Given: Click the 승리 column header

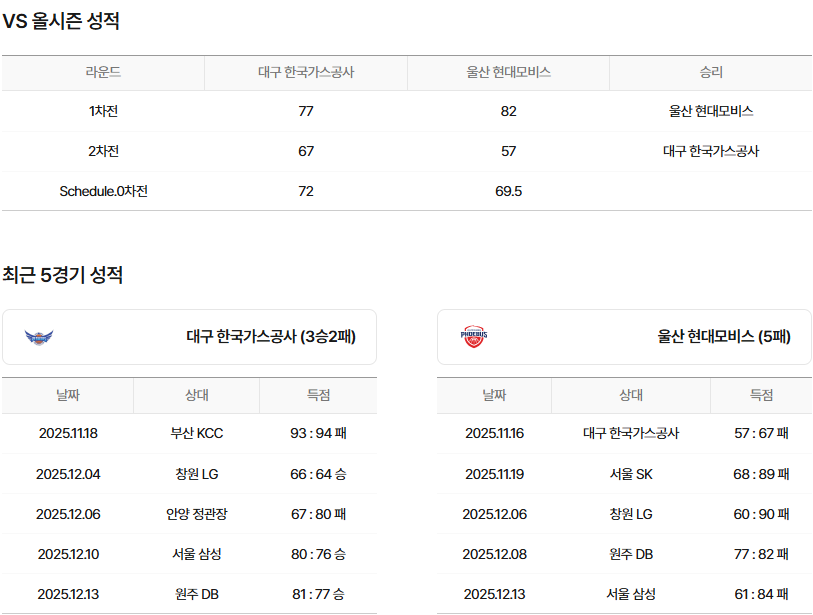Looking at the screenshot, I should coord(711,73).
